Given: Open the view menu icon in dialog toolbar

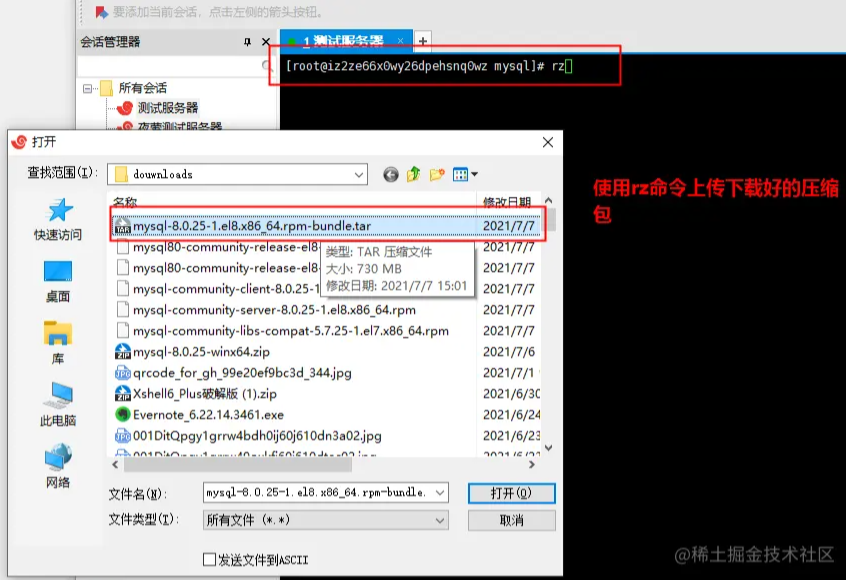Looking at the screenshot, I should [x=465, y=174].
